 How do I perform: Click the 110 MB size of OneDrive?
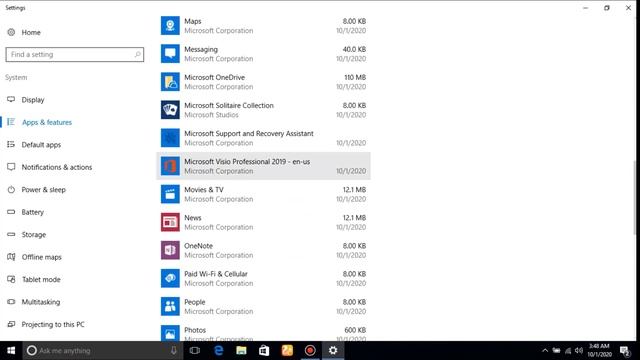[x=355, y=77]
